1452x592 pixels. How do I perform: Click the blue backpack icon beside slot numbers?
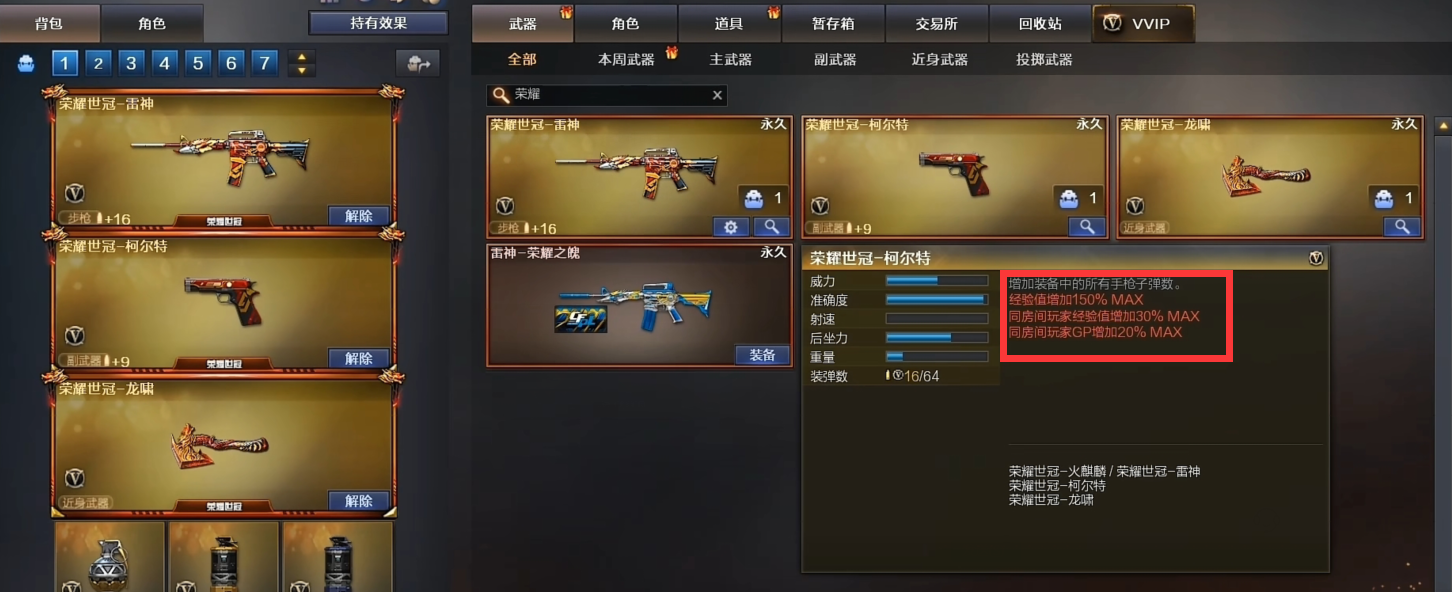click(27, 63)
